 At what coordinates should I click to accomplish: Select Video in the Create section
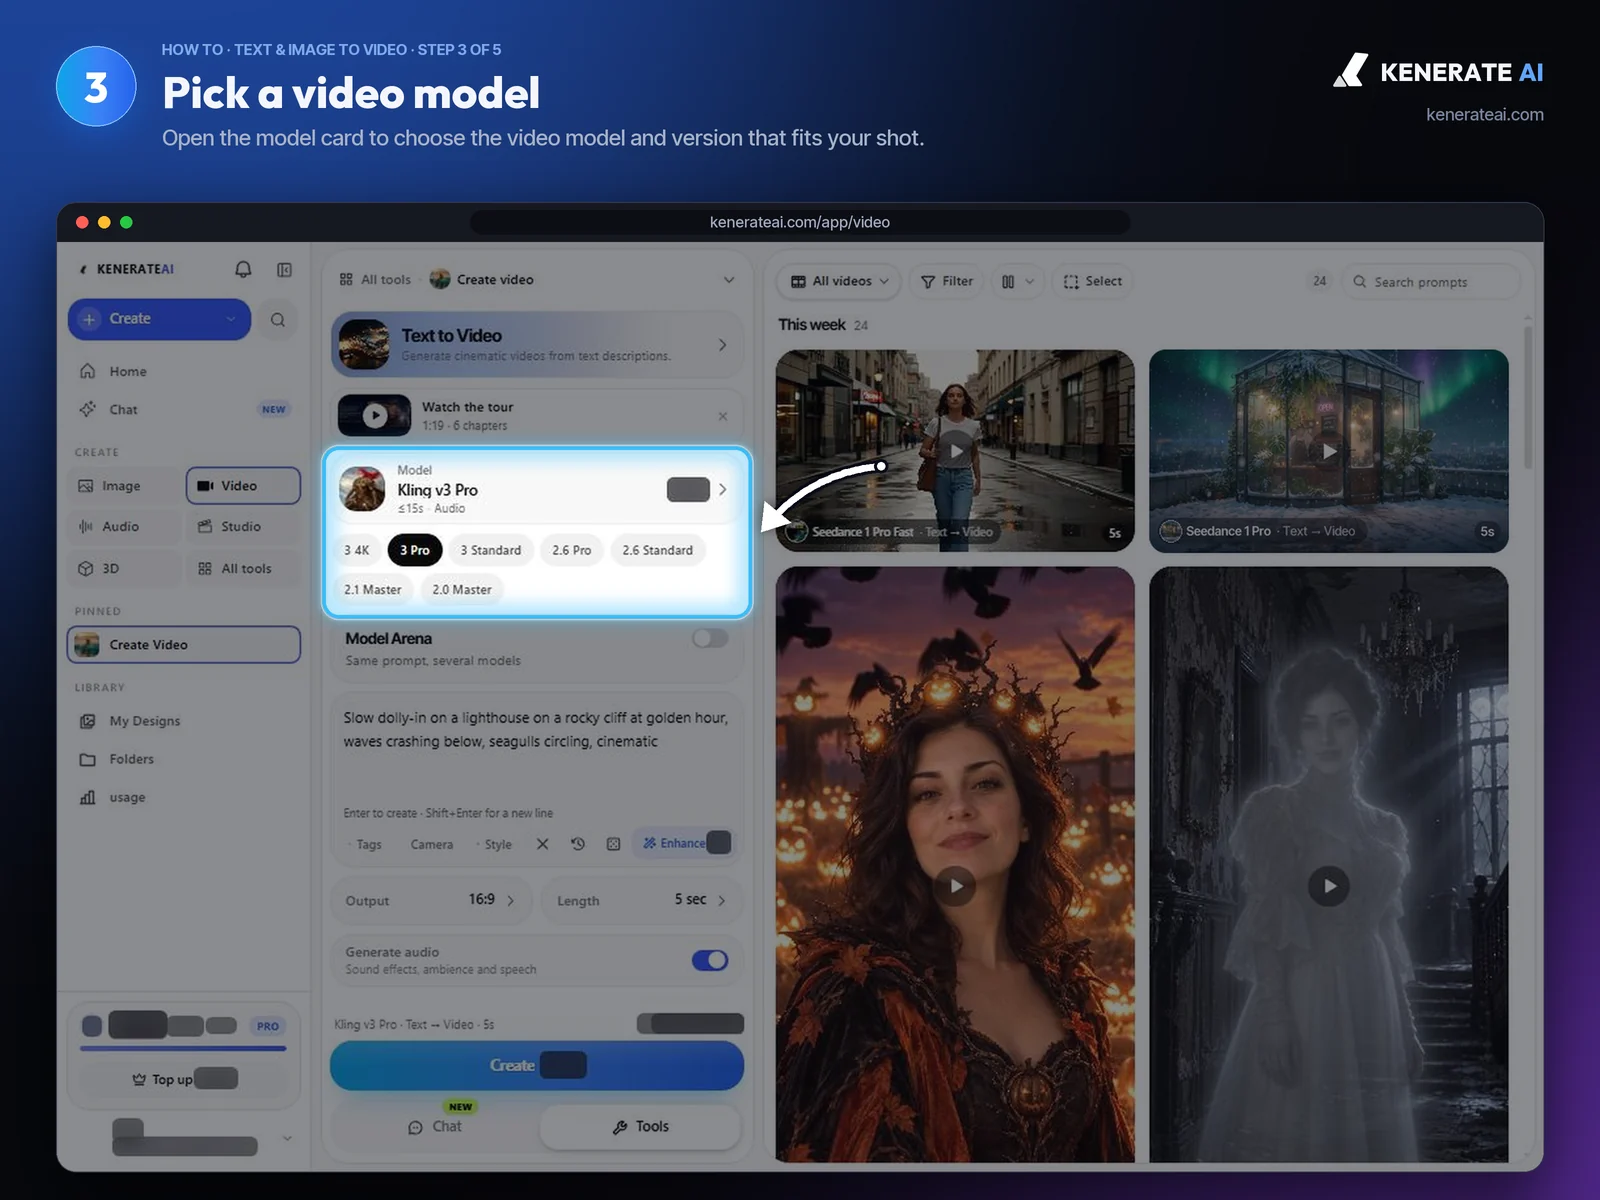(243, 486)
